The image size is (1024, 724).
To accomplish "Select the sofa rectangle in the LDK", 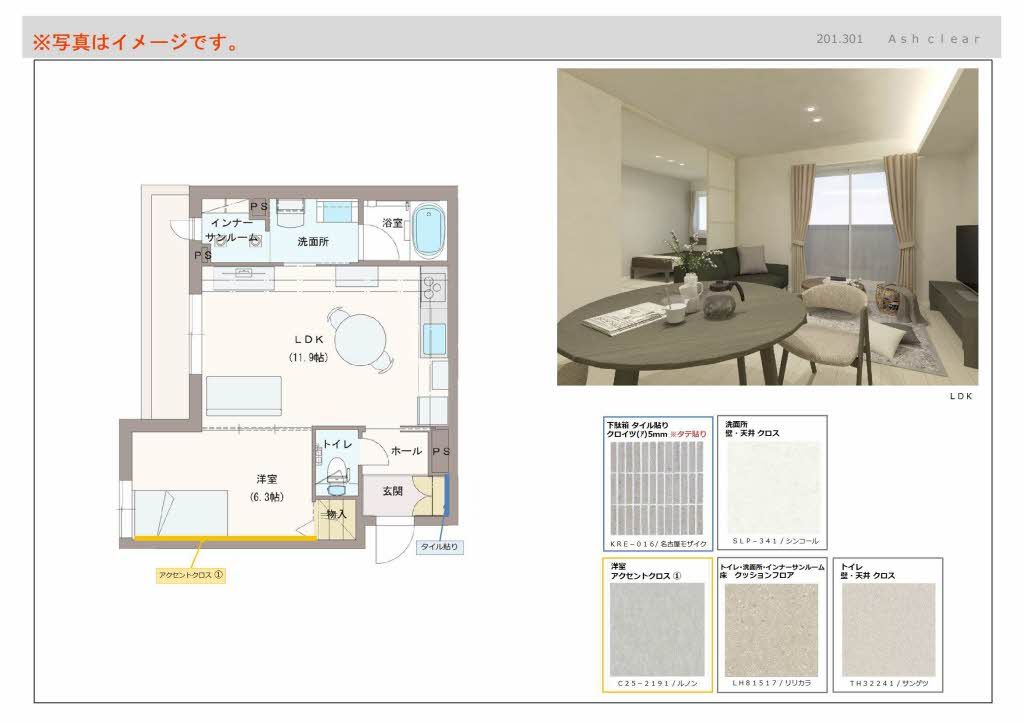I will coord(245,396).
